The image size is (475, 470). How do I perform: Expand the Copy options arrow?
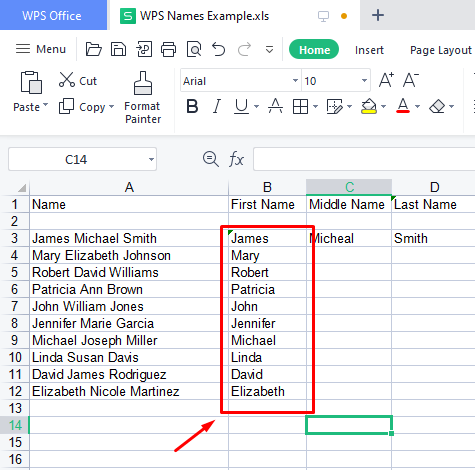click(111, 107)
